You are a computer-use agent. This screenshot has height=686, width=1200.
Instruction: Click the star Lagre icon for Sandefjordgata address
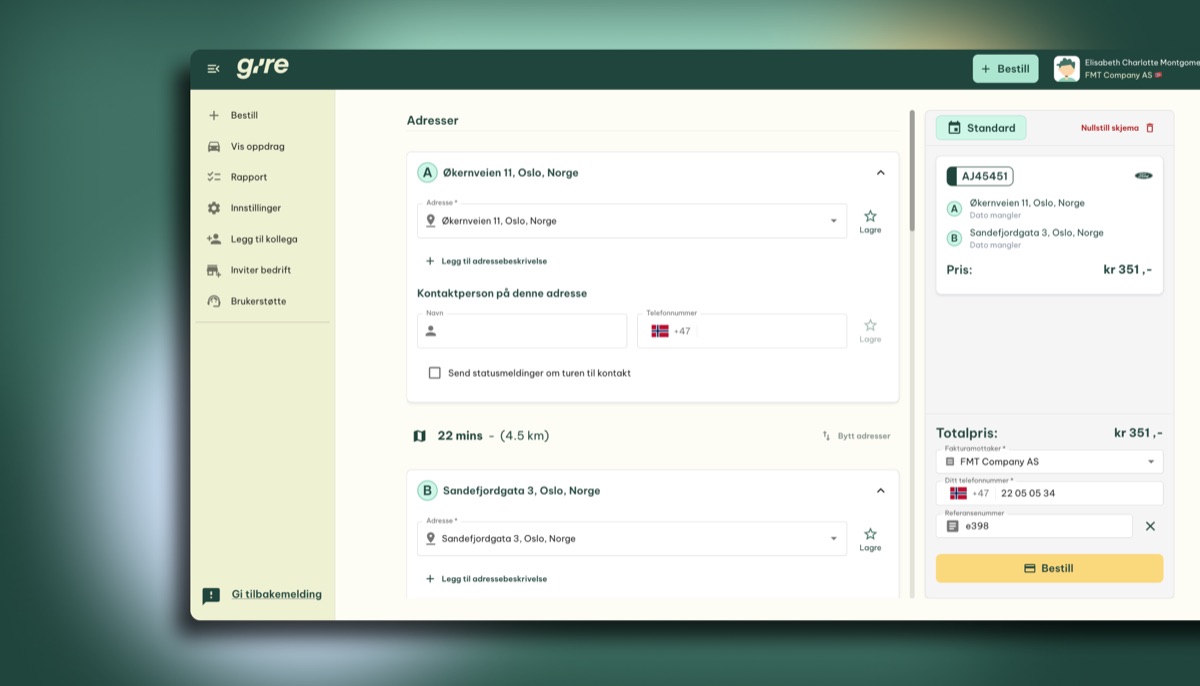coord(870,535)
